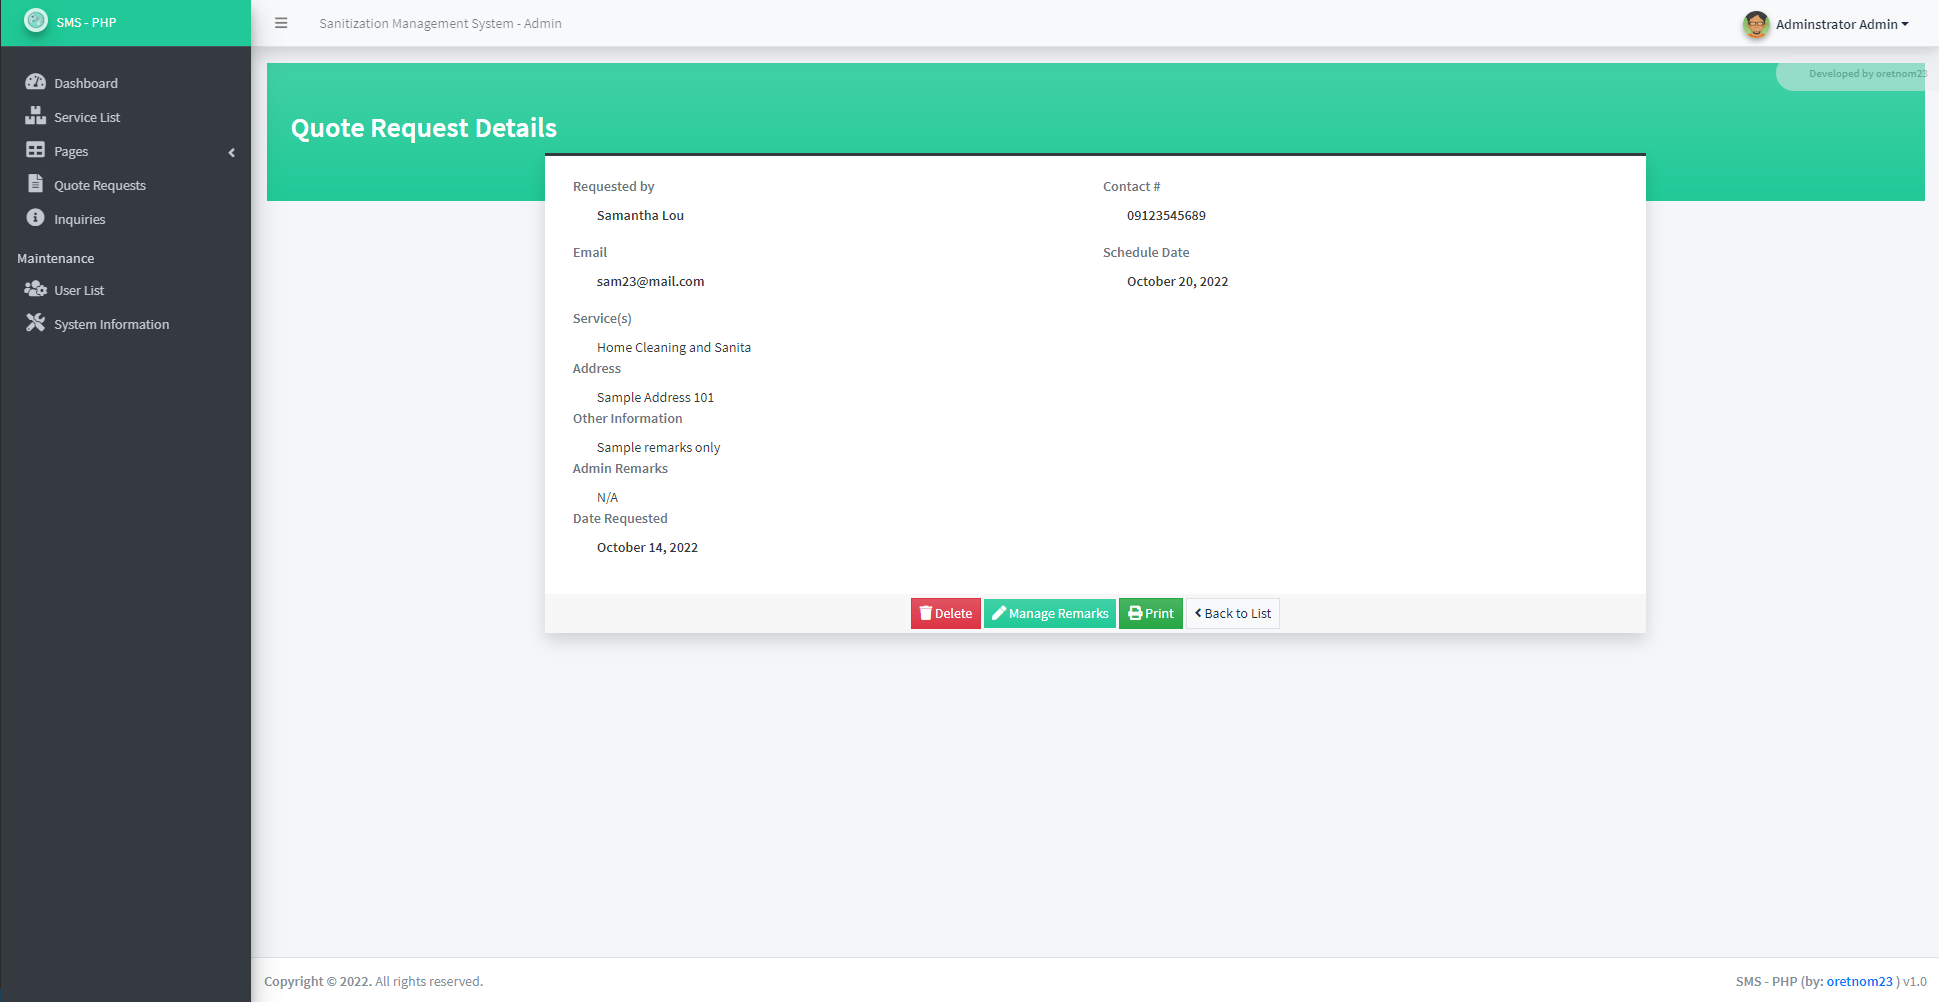Image resolution: width=1939 pixels, height=1002 pixels.
Task: Go to Service List menu item
Action: 125,117
